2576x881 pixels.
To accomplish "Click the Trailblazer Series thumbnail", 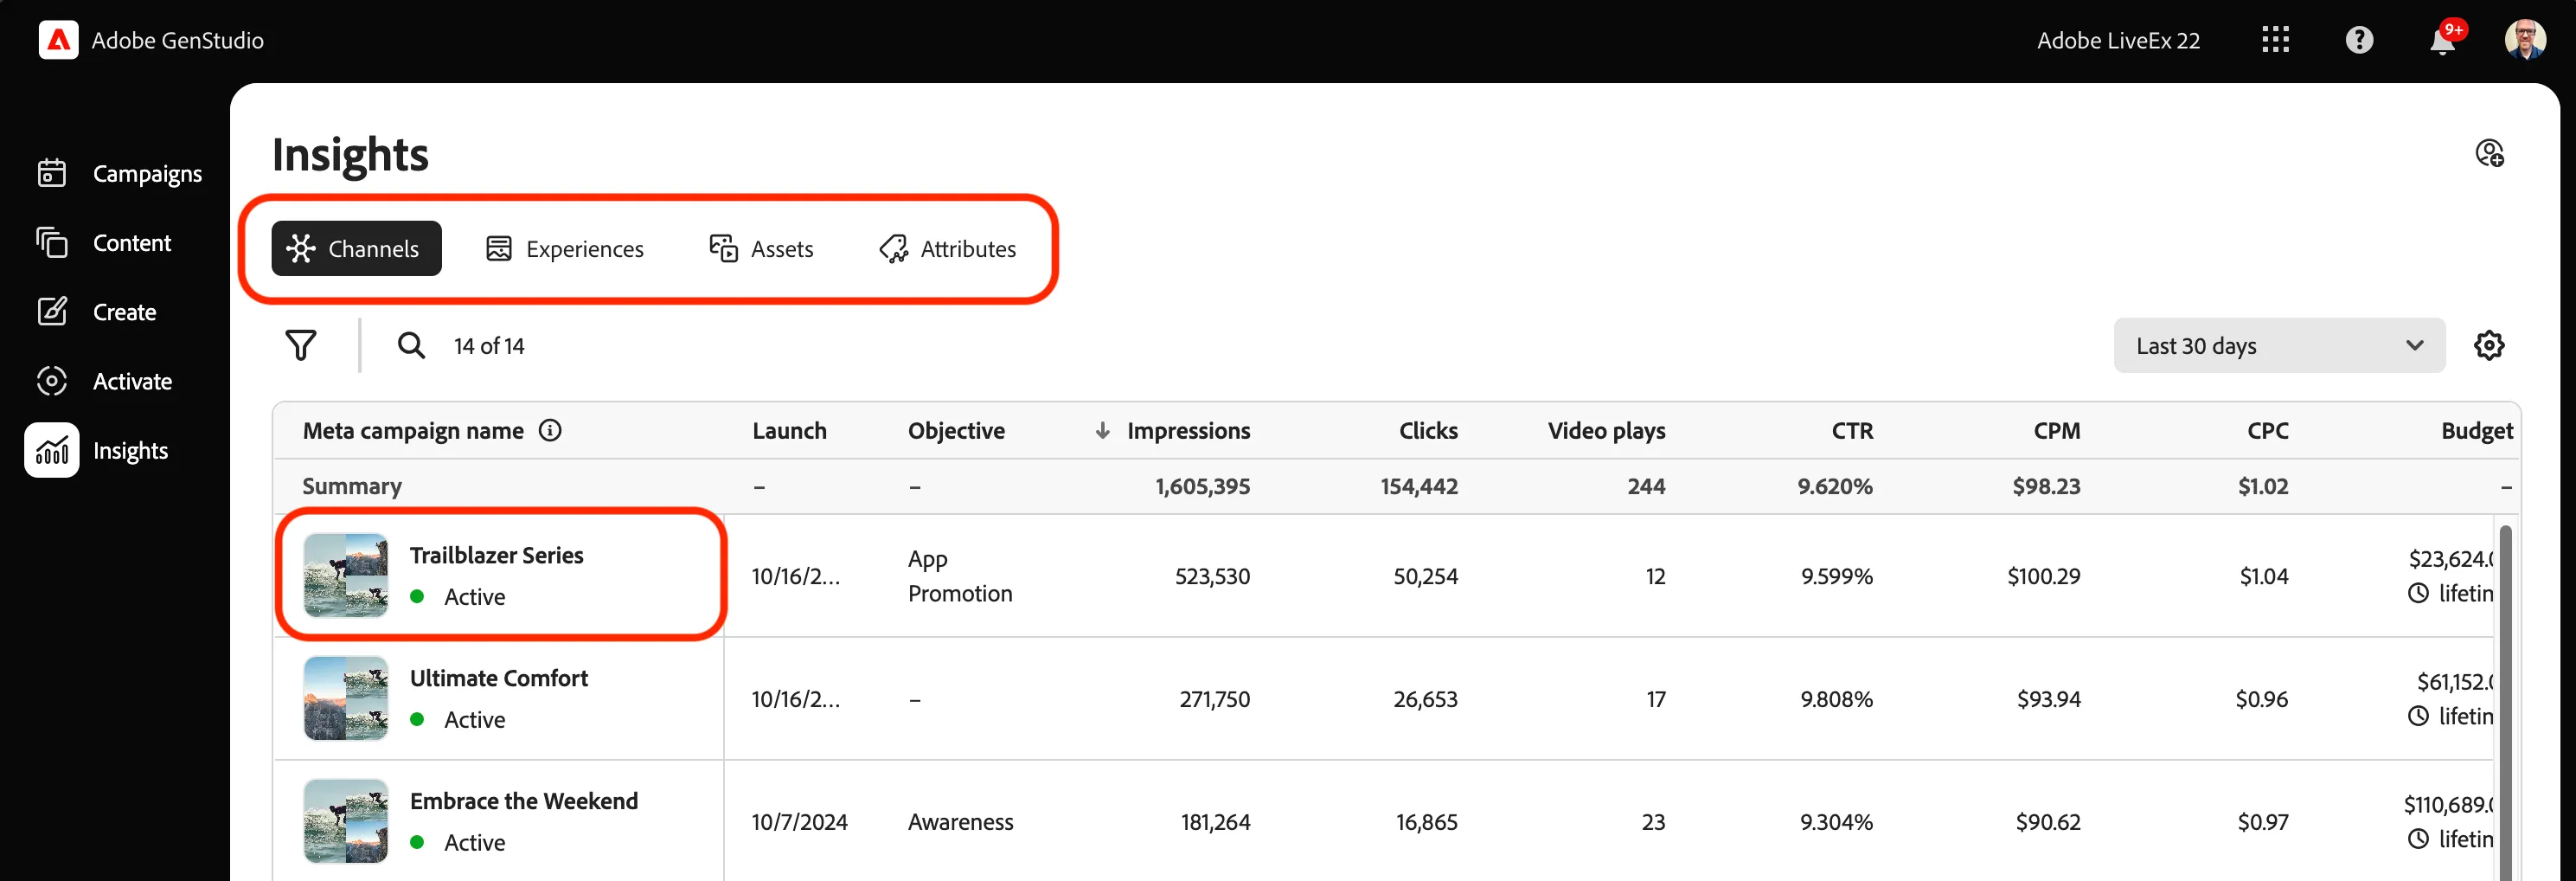I will pos(346,575).
